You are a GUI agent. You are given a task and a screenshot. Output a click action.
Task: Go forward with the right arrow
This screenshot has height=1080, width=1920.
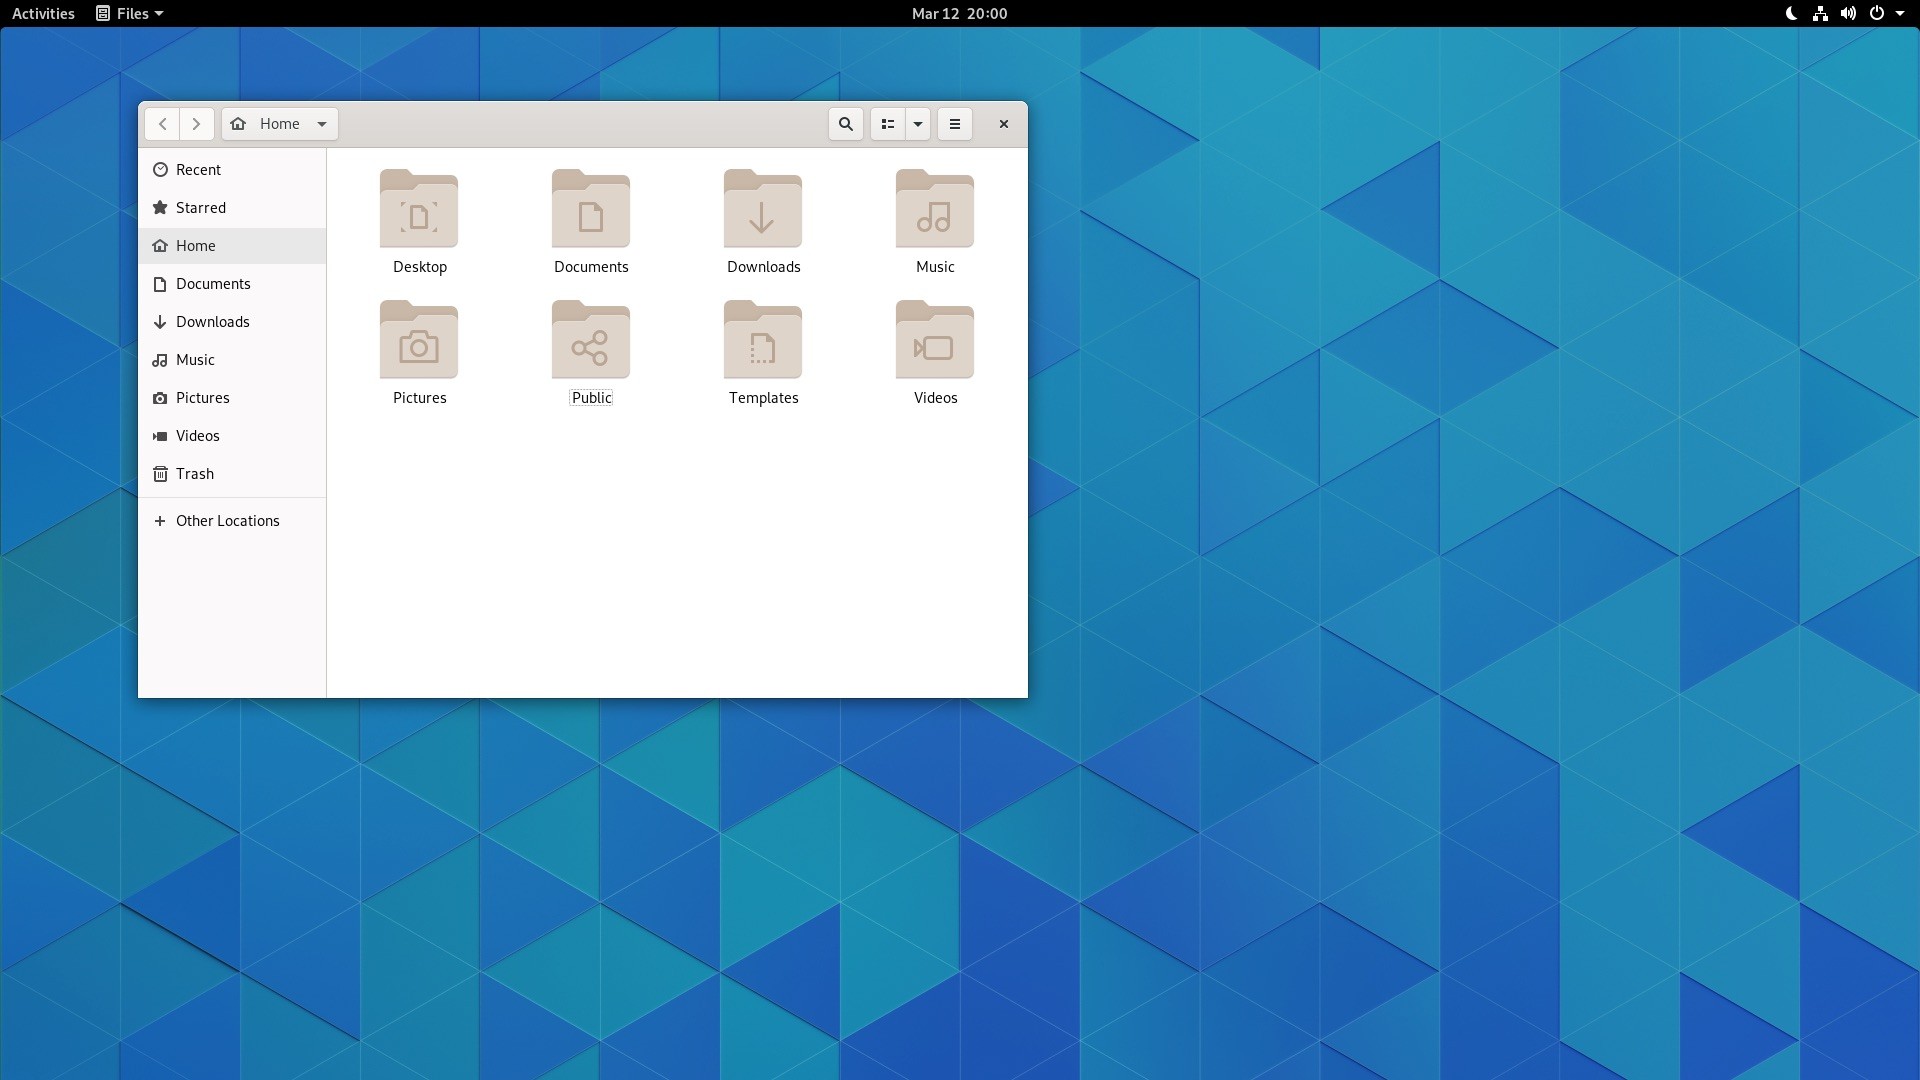click(196, 124)
